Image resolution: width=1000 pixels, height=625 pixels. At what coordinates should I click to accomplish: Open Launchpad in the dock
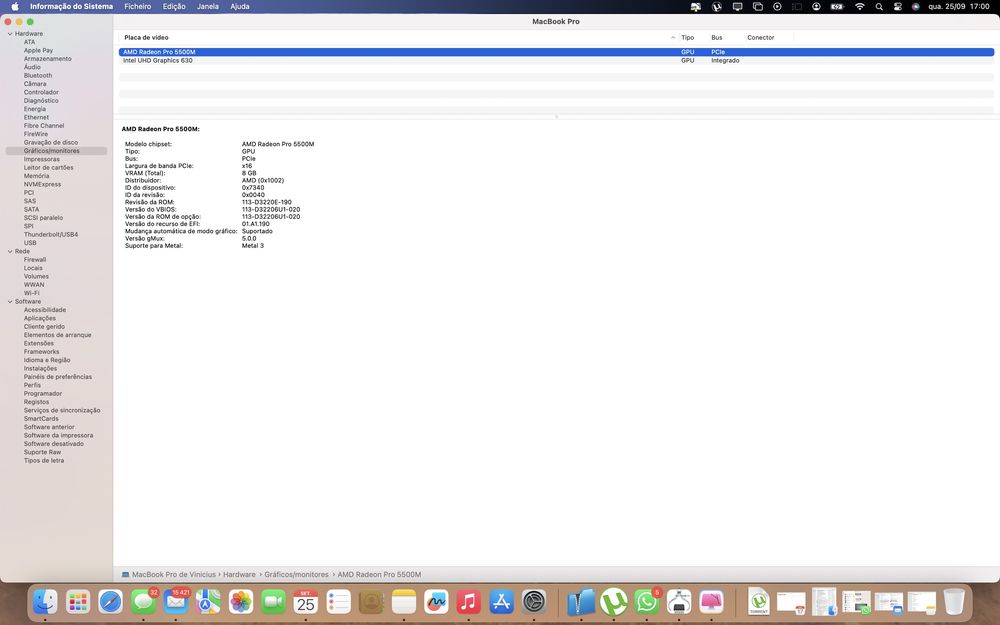tap(78, 601)
